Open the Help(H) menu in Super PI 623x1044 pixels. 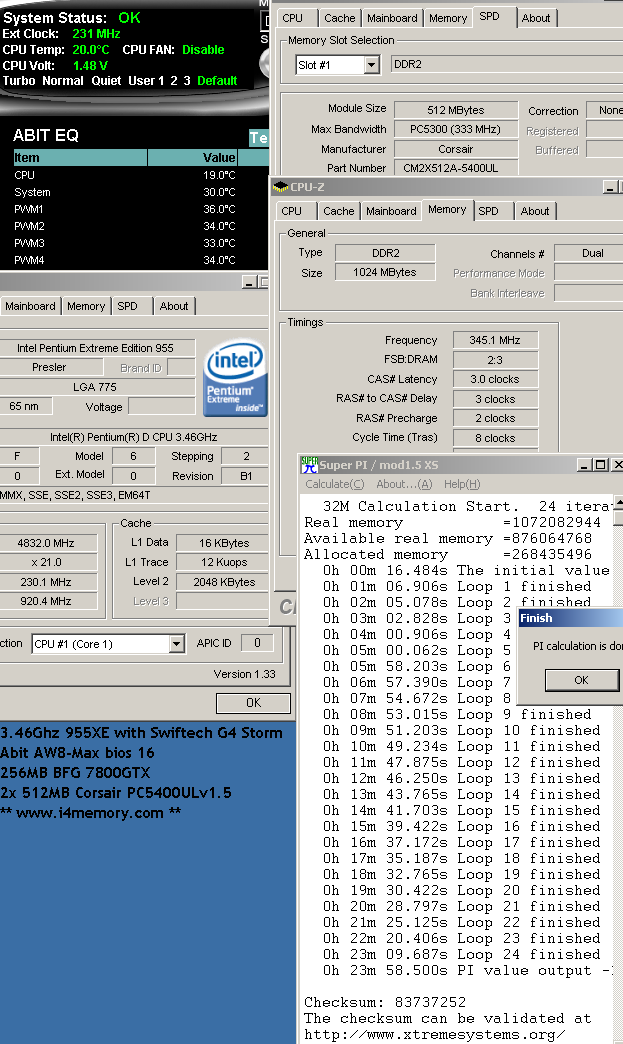click(x=462, y=484)
